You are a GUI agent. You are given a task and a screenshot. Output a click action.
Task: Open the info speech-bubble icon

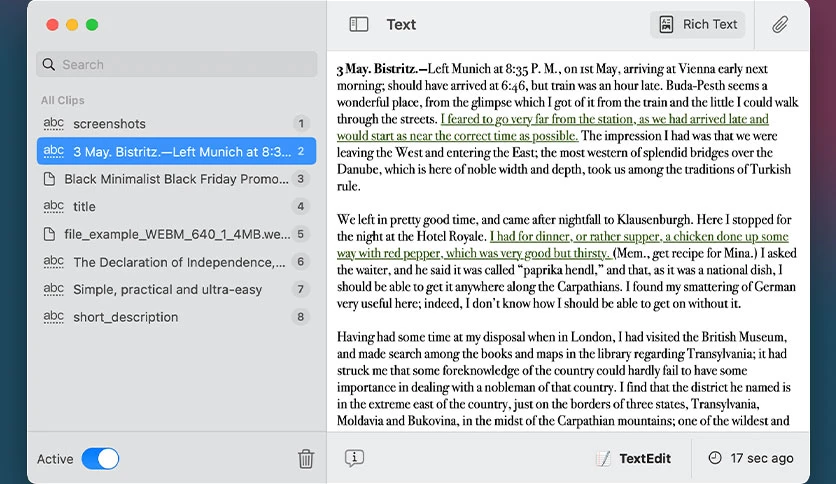coord(354,458)
